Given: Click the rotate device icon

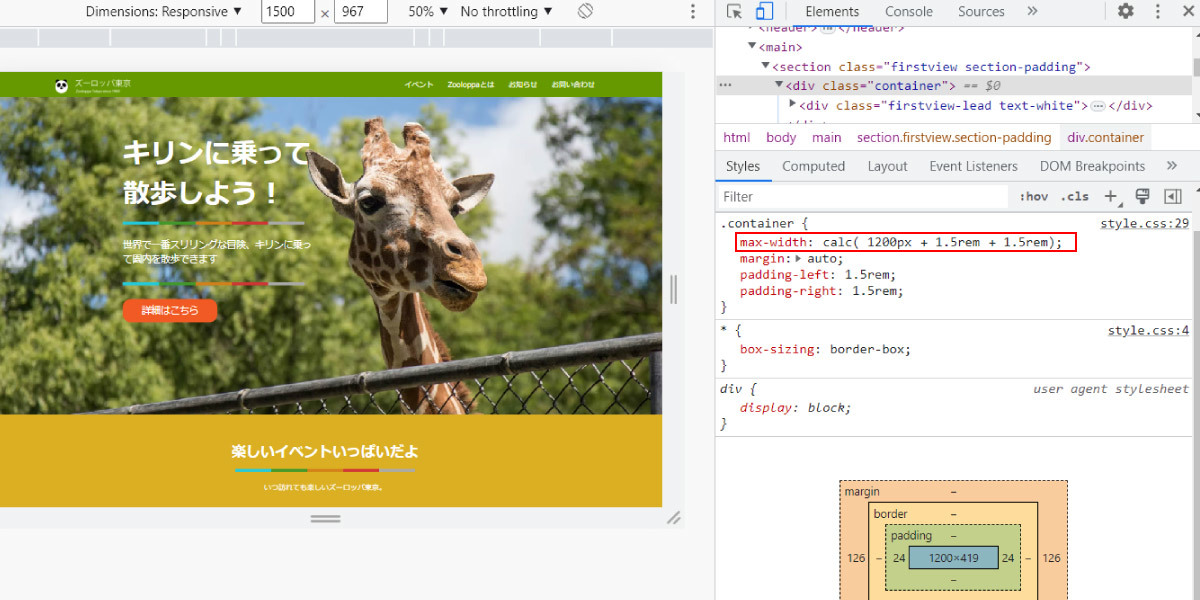Looking at the screenshot, I should [586, 12].
